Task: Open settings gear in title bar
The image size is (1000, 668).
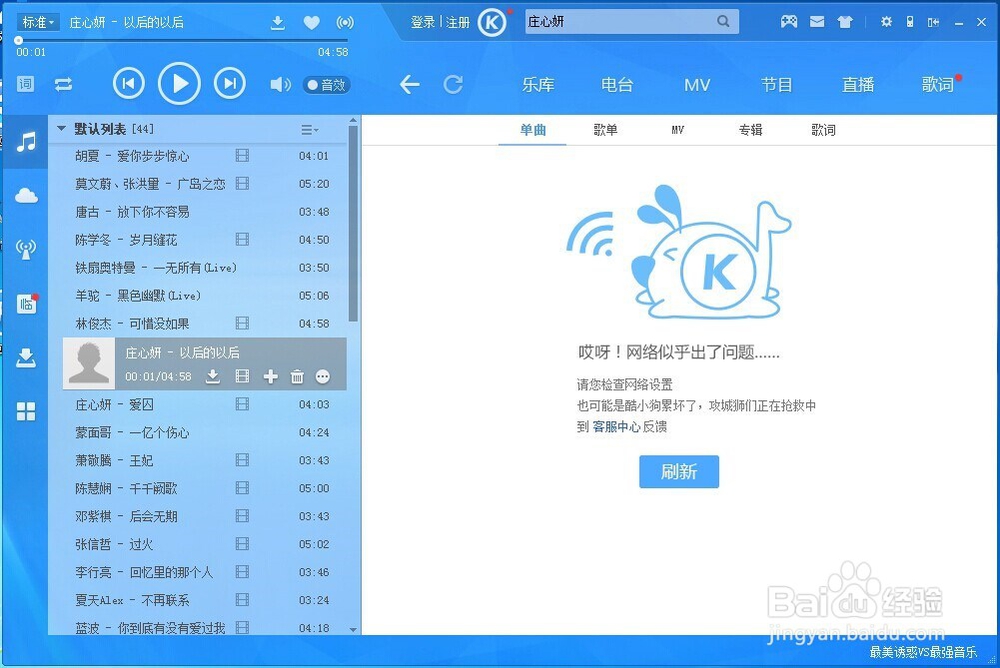Action: [886, 22]
